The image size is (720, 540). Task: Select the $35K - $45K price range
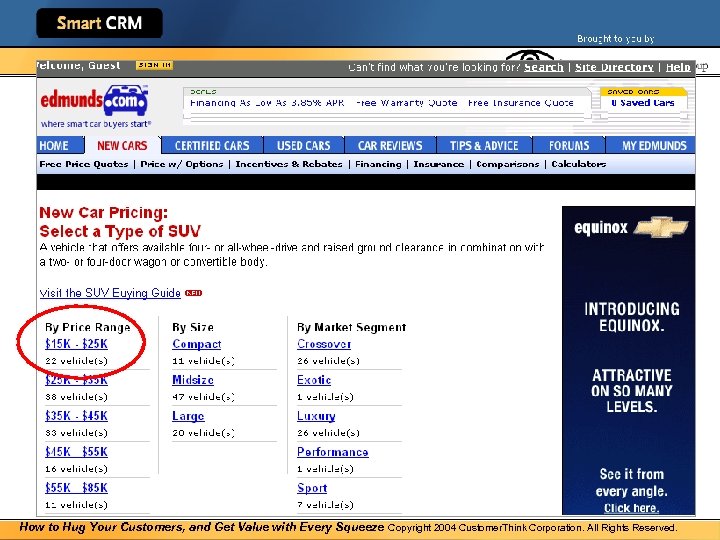(x=76, y=416)
